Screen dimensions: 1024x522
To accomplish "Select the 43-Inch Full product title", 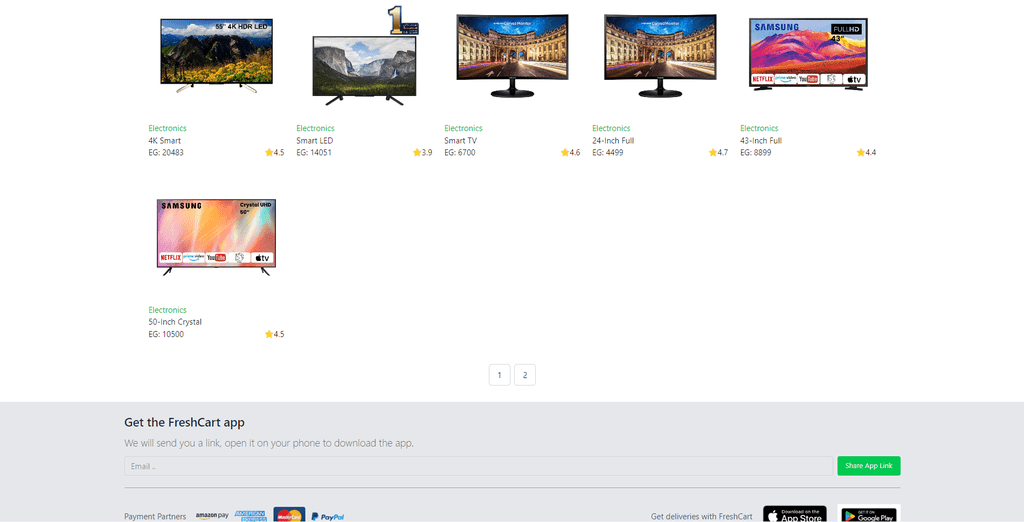I will coord(761,140).
